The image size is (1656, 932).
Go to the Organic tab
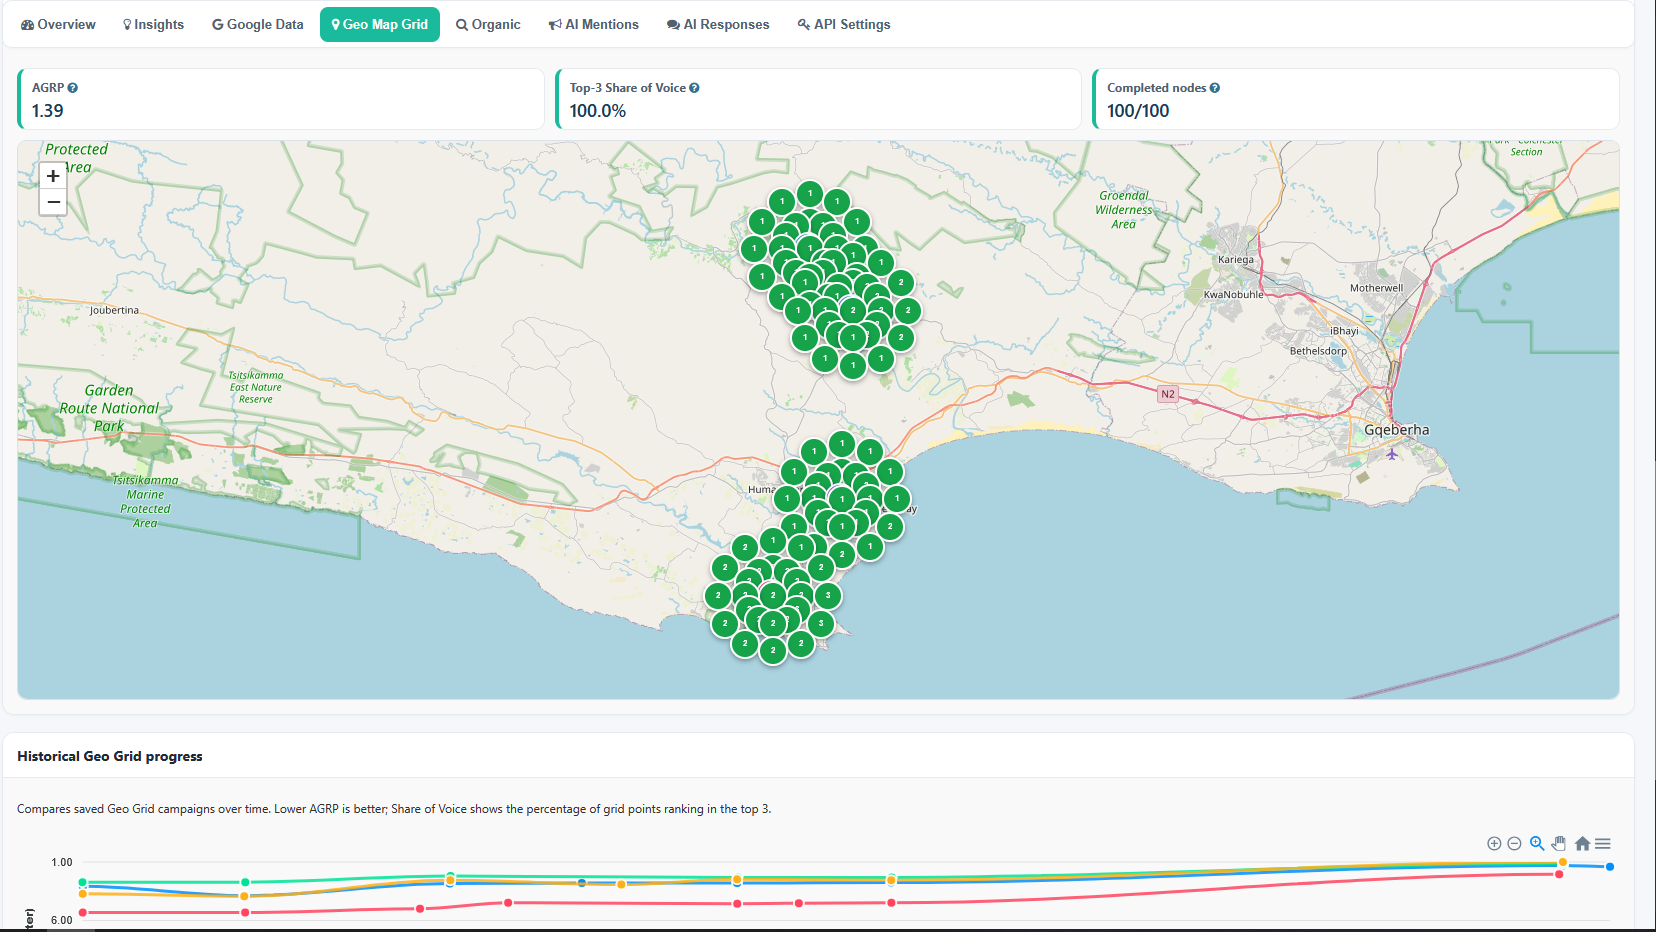point(488,24)
